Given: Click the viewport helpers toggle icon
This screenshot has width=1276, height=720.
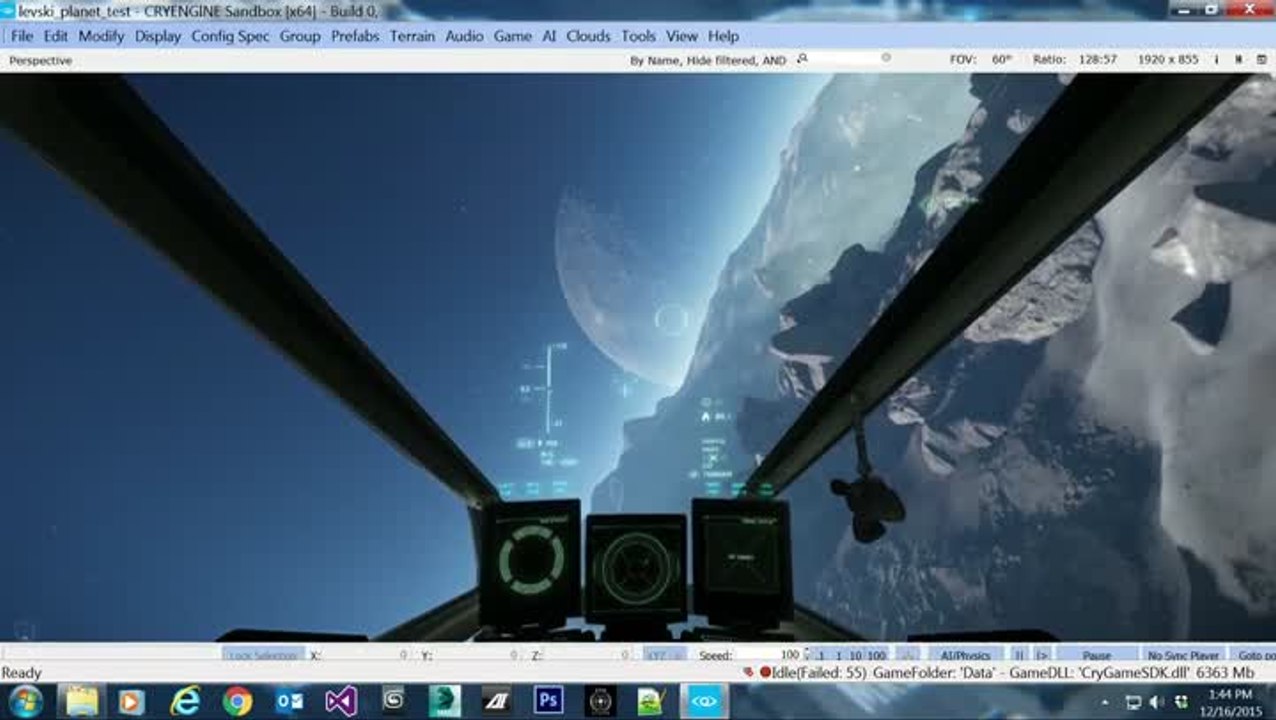Looking at the screenshot, I should pos(1238,59).
